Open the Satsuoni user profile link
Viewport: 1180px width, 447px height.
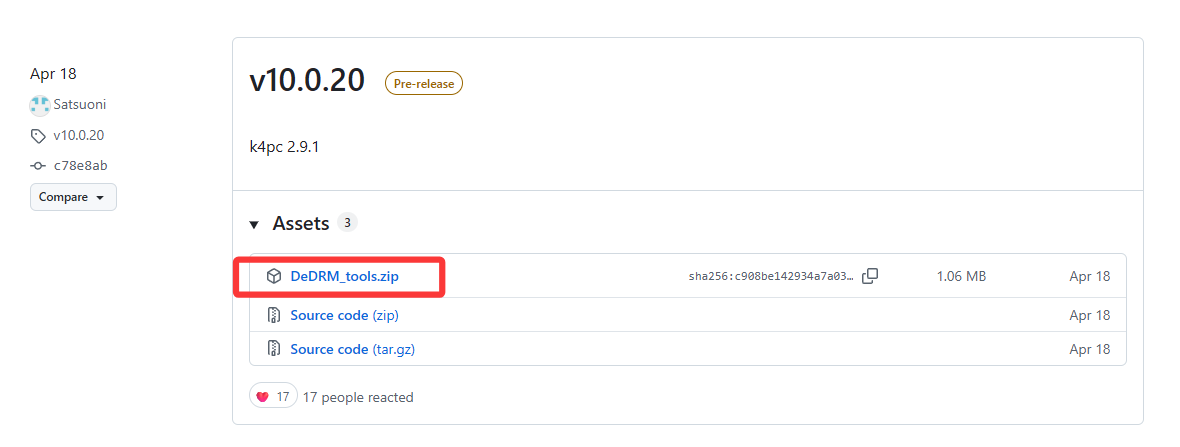[80, 105]
